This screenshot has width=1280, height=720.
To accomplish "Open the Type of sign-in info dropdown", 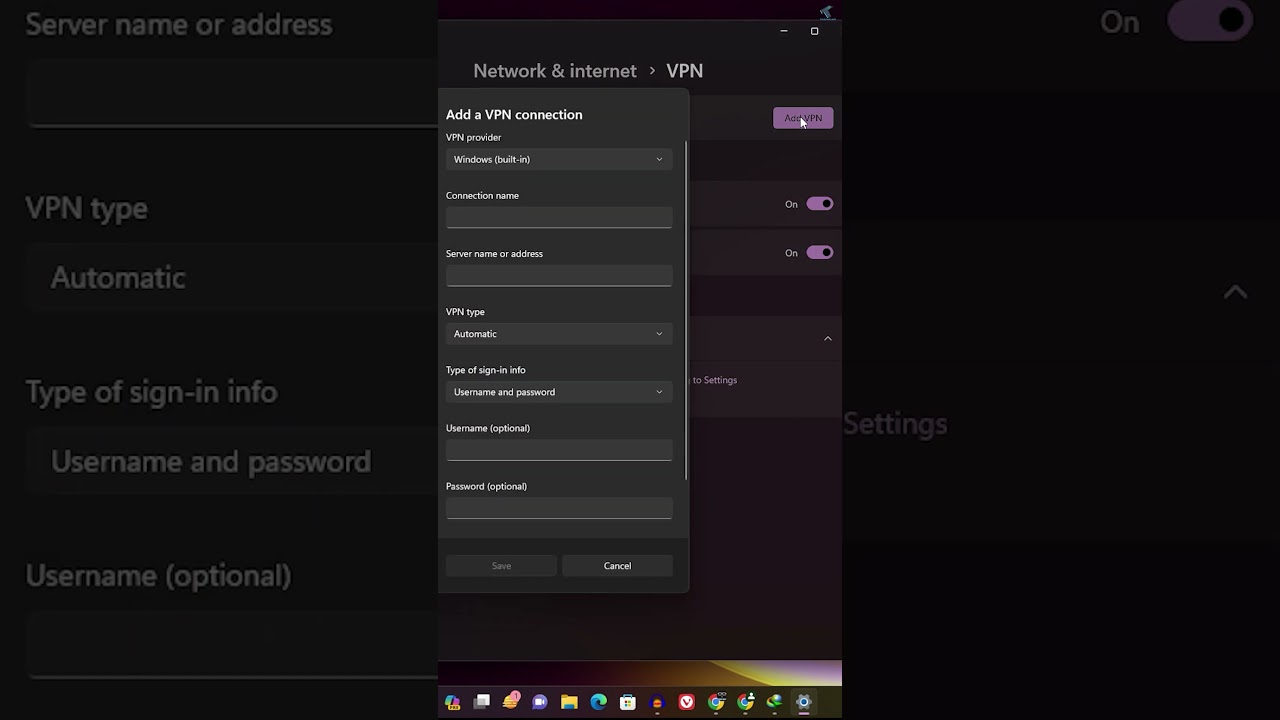I will pyautogui.click(x=559, y=392).
